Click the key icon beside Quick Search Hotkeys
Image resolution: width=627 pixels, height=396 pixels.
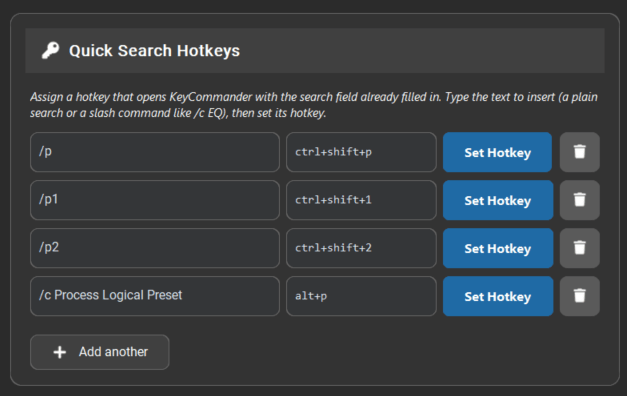[50, 51]
